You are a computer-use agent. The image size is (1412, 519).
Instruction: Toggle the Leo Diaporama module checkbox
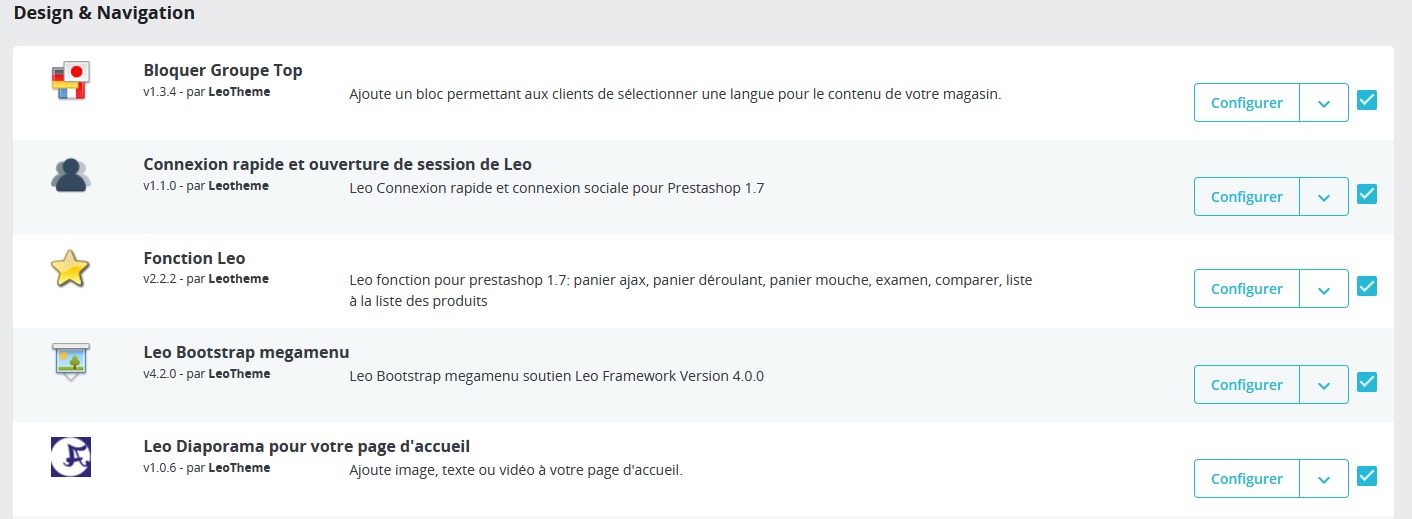pyautogui.click(x=1367, y=477)
